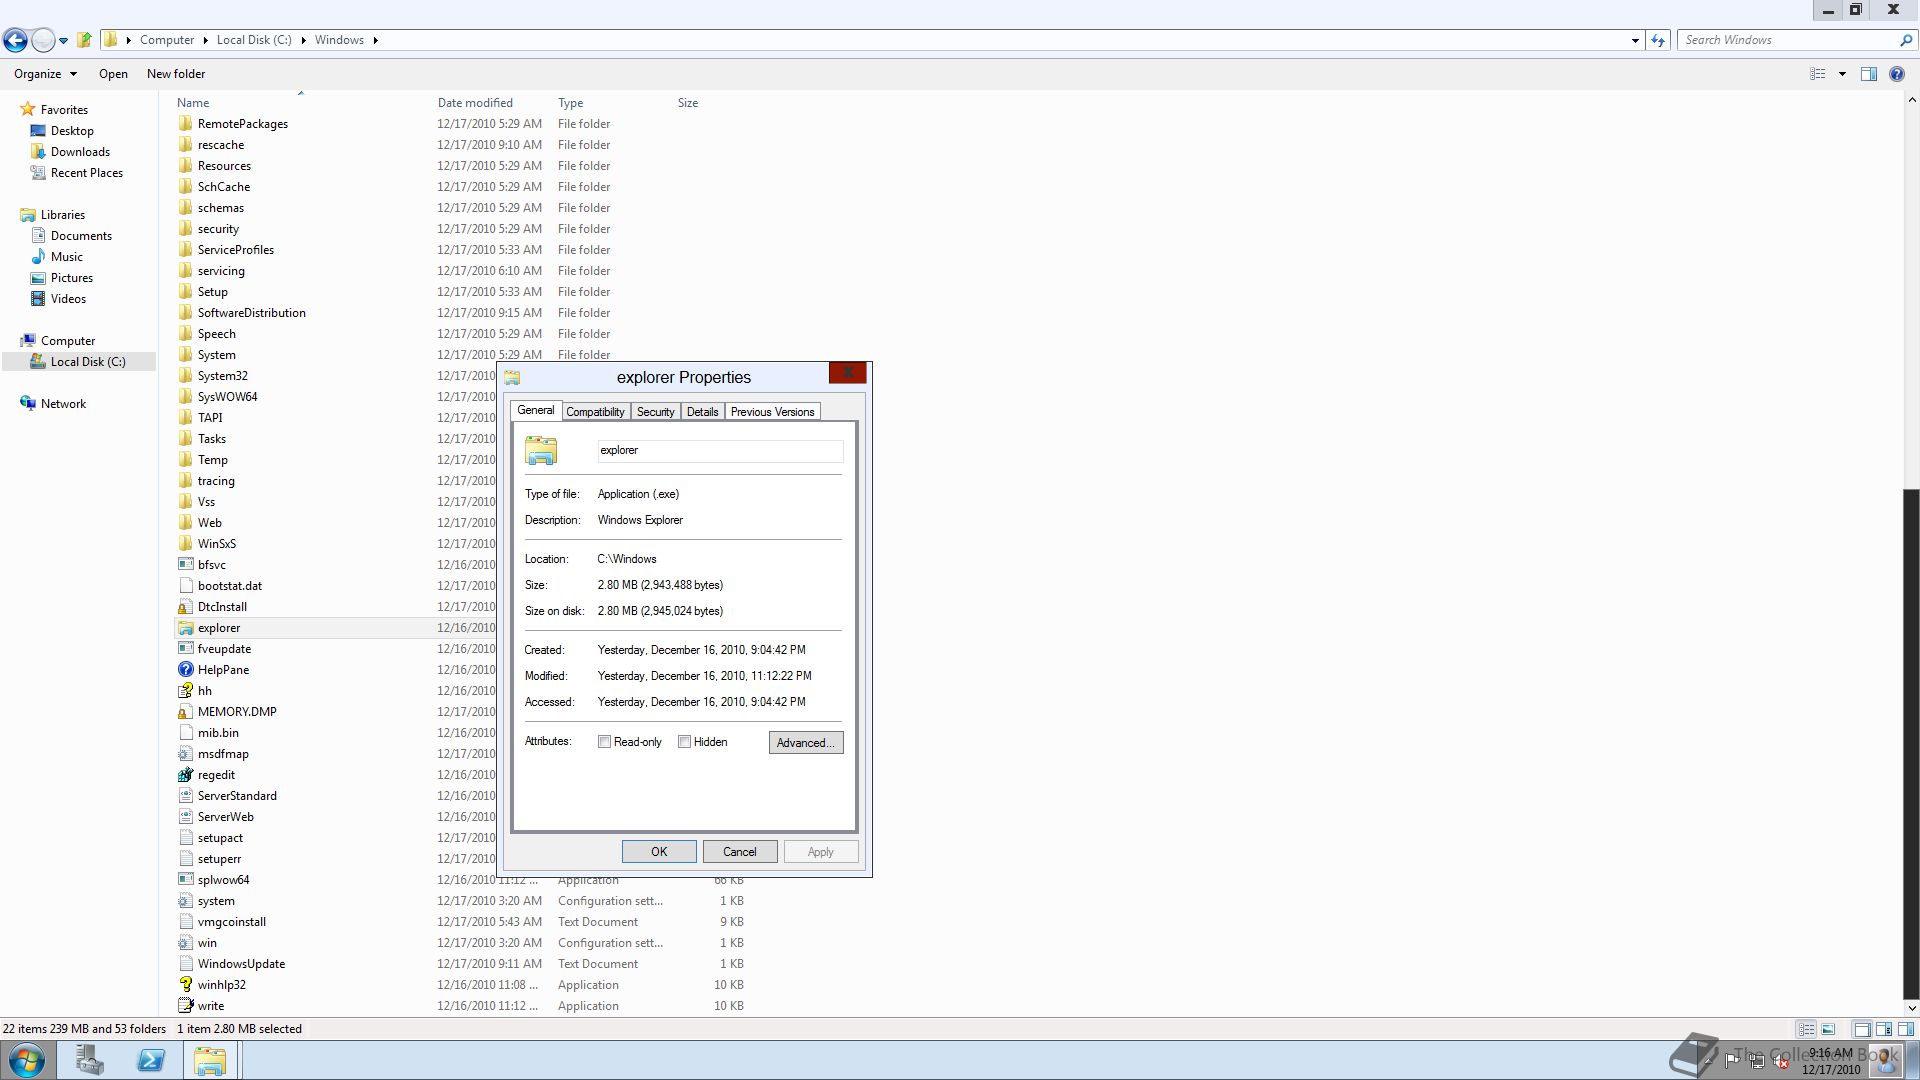
Task: Open Desktop in Favorites
Action: 72,131
